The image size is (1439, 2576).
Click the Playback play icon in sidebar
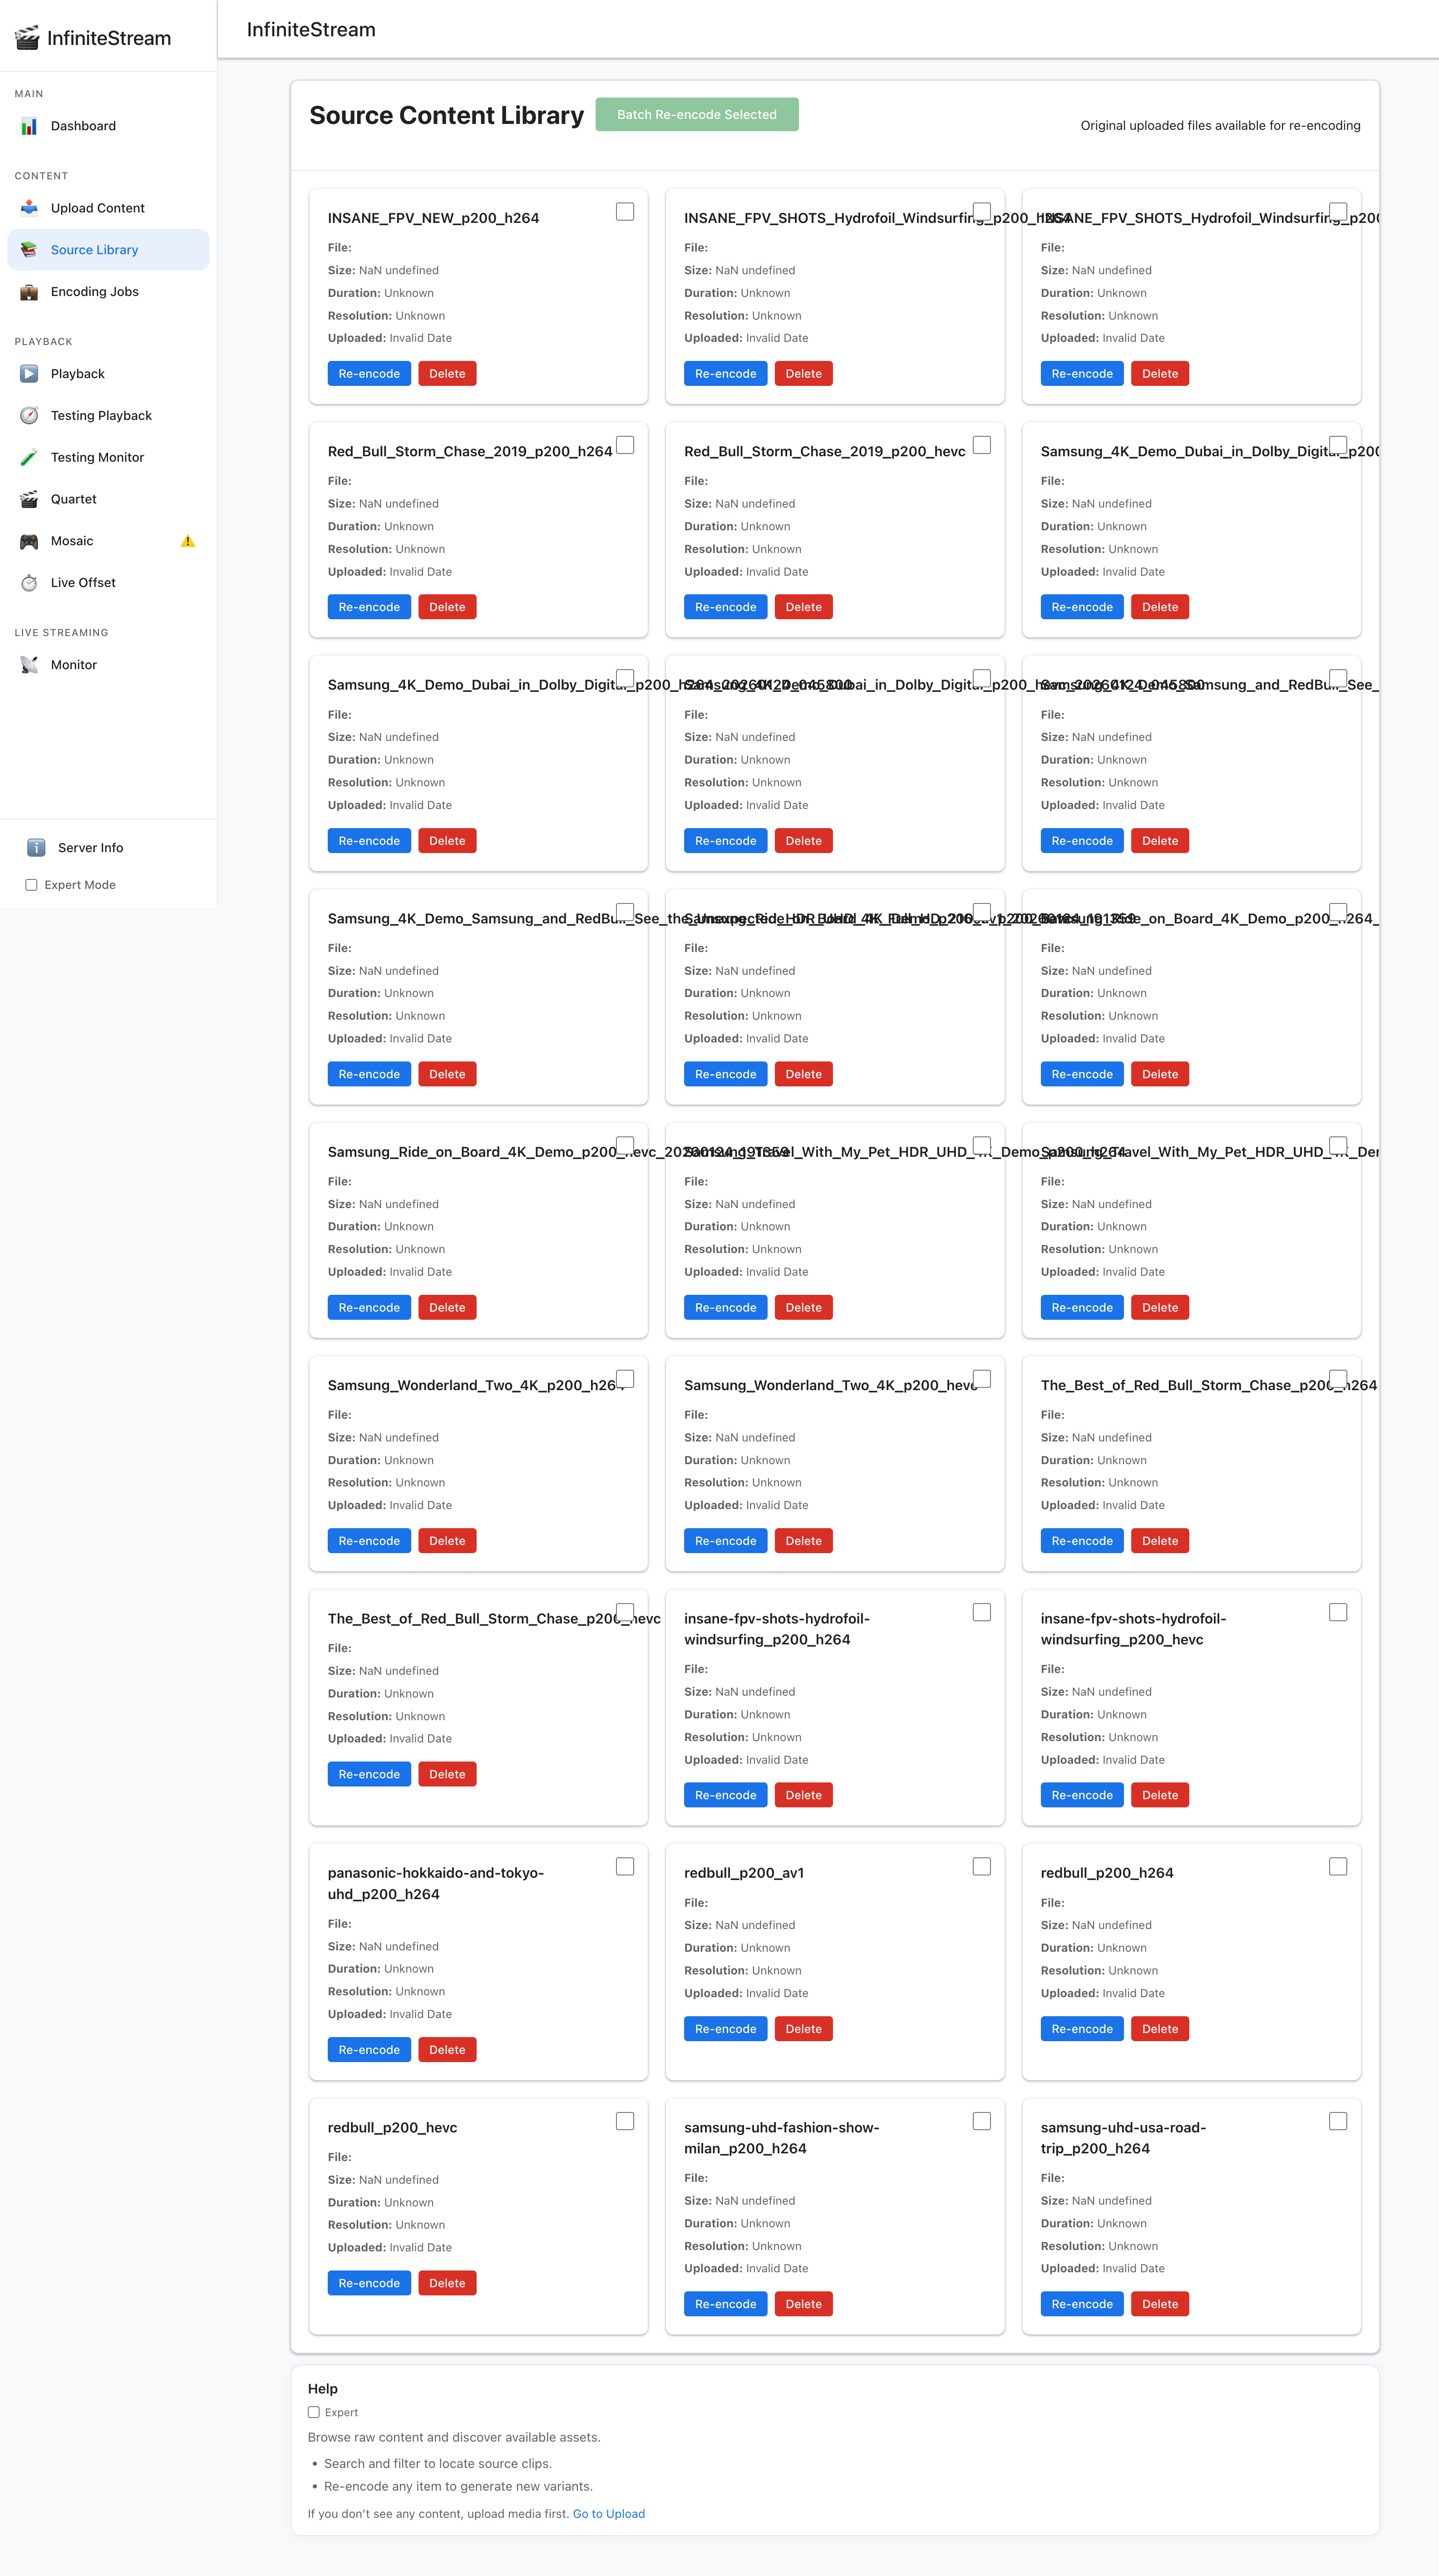(x=29, y=374)
